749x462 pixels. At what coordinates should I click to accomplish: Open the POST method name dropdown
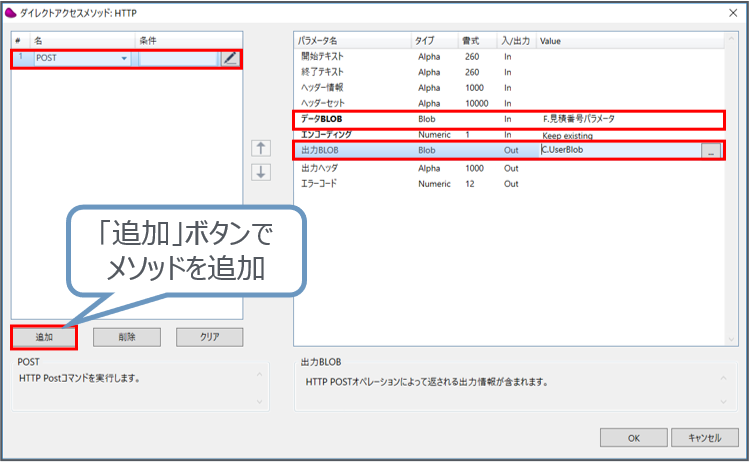pyautogui.click(x=124, y=59)
